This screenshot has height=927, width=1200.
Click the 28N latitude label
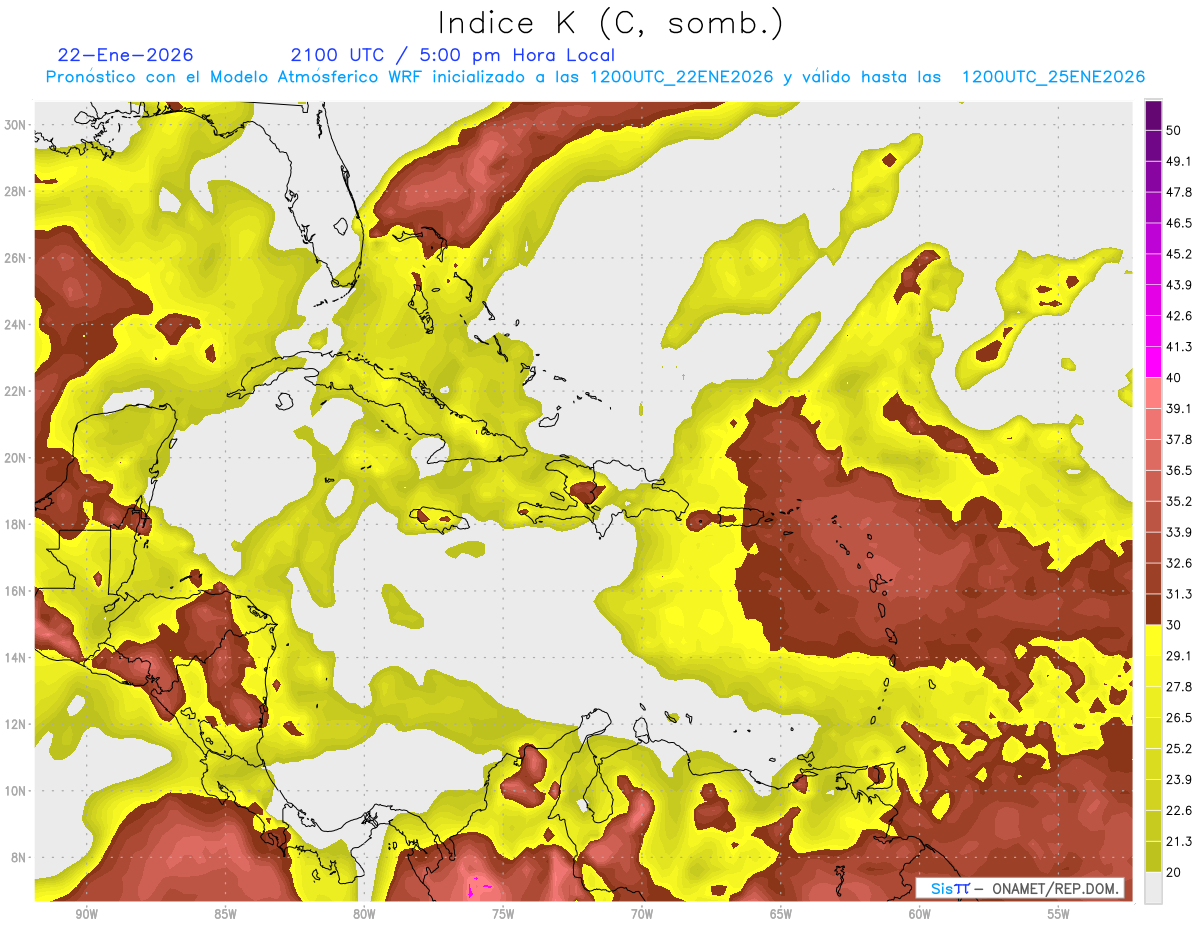15,191
